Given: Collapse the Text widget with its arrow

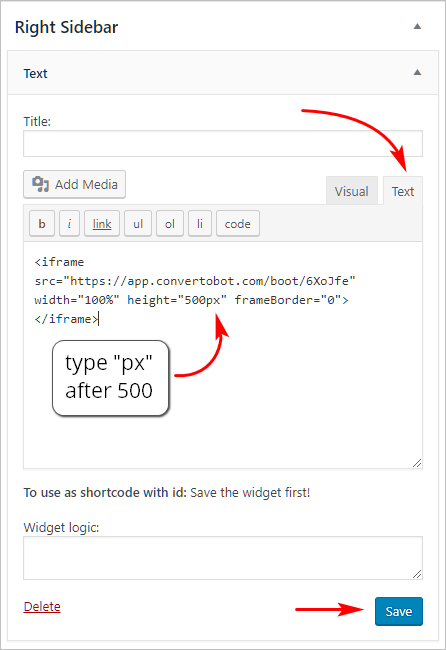Looking at the screenshot, I should (x=417, y=73).
